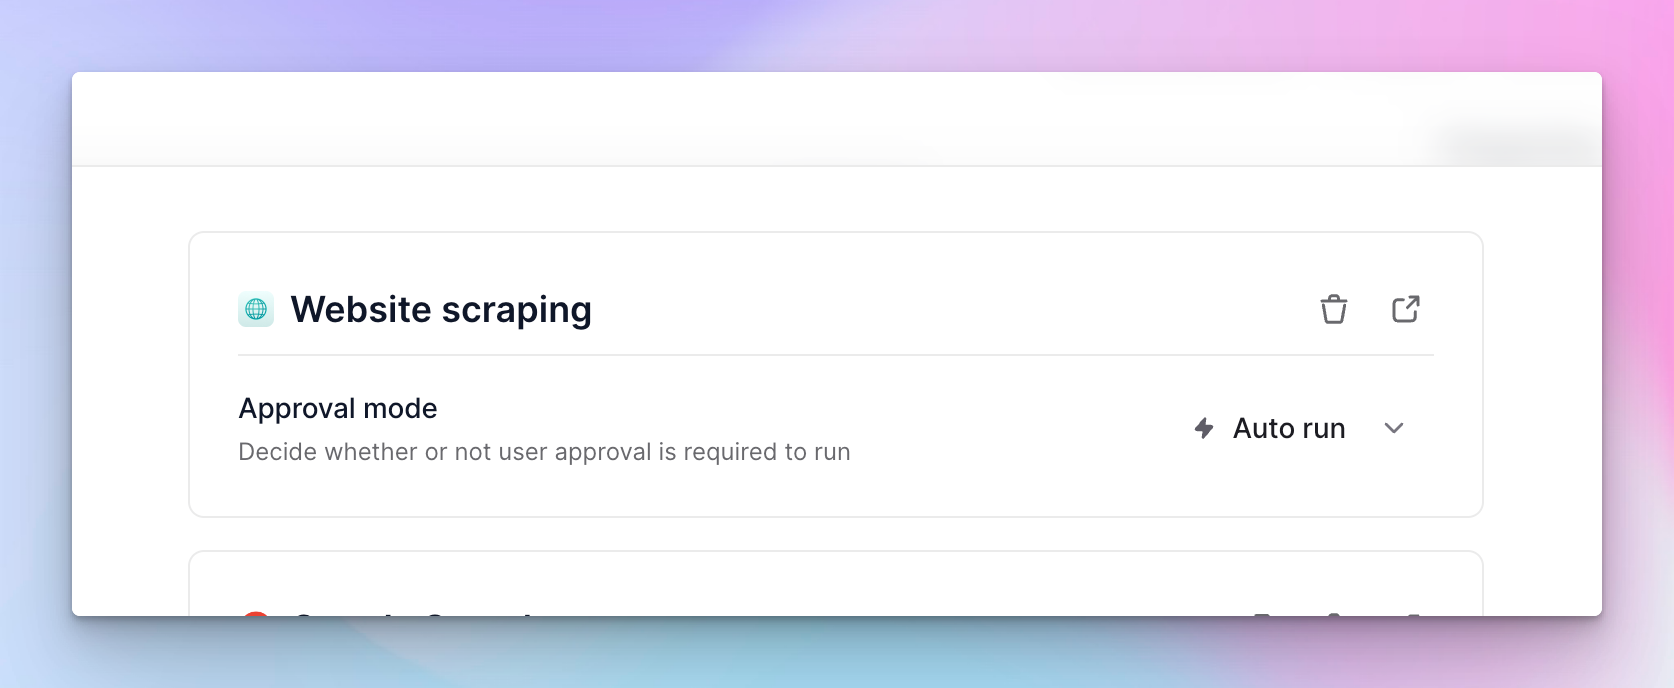
Task: Click the Auto run lightning bolt icon
Action: (1204, 428)
